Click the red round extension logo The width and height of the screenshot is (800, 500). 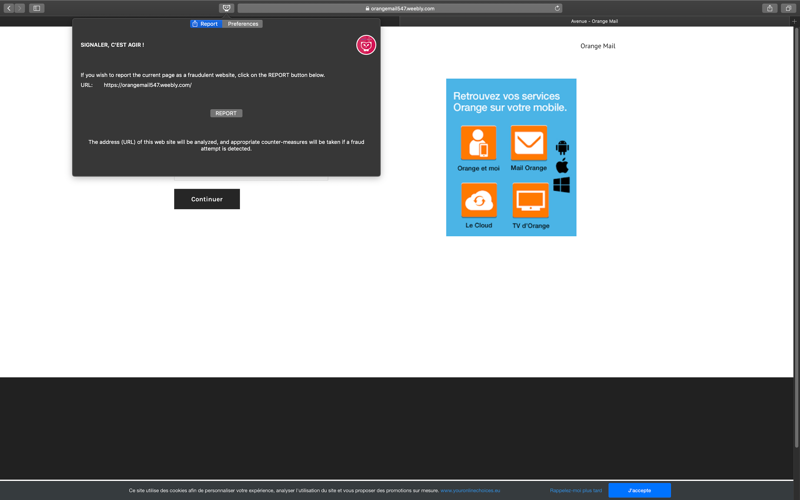tap(366, 45)
